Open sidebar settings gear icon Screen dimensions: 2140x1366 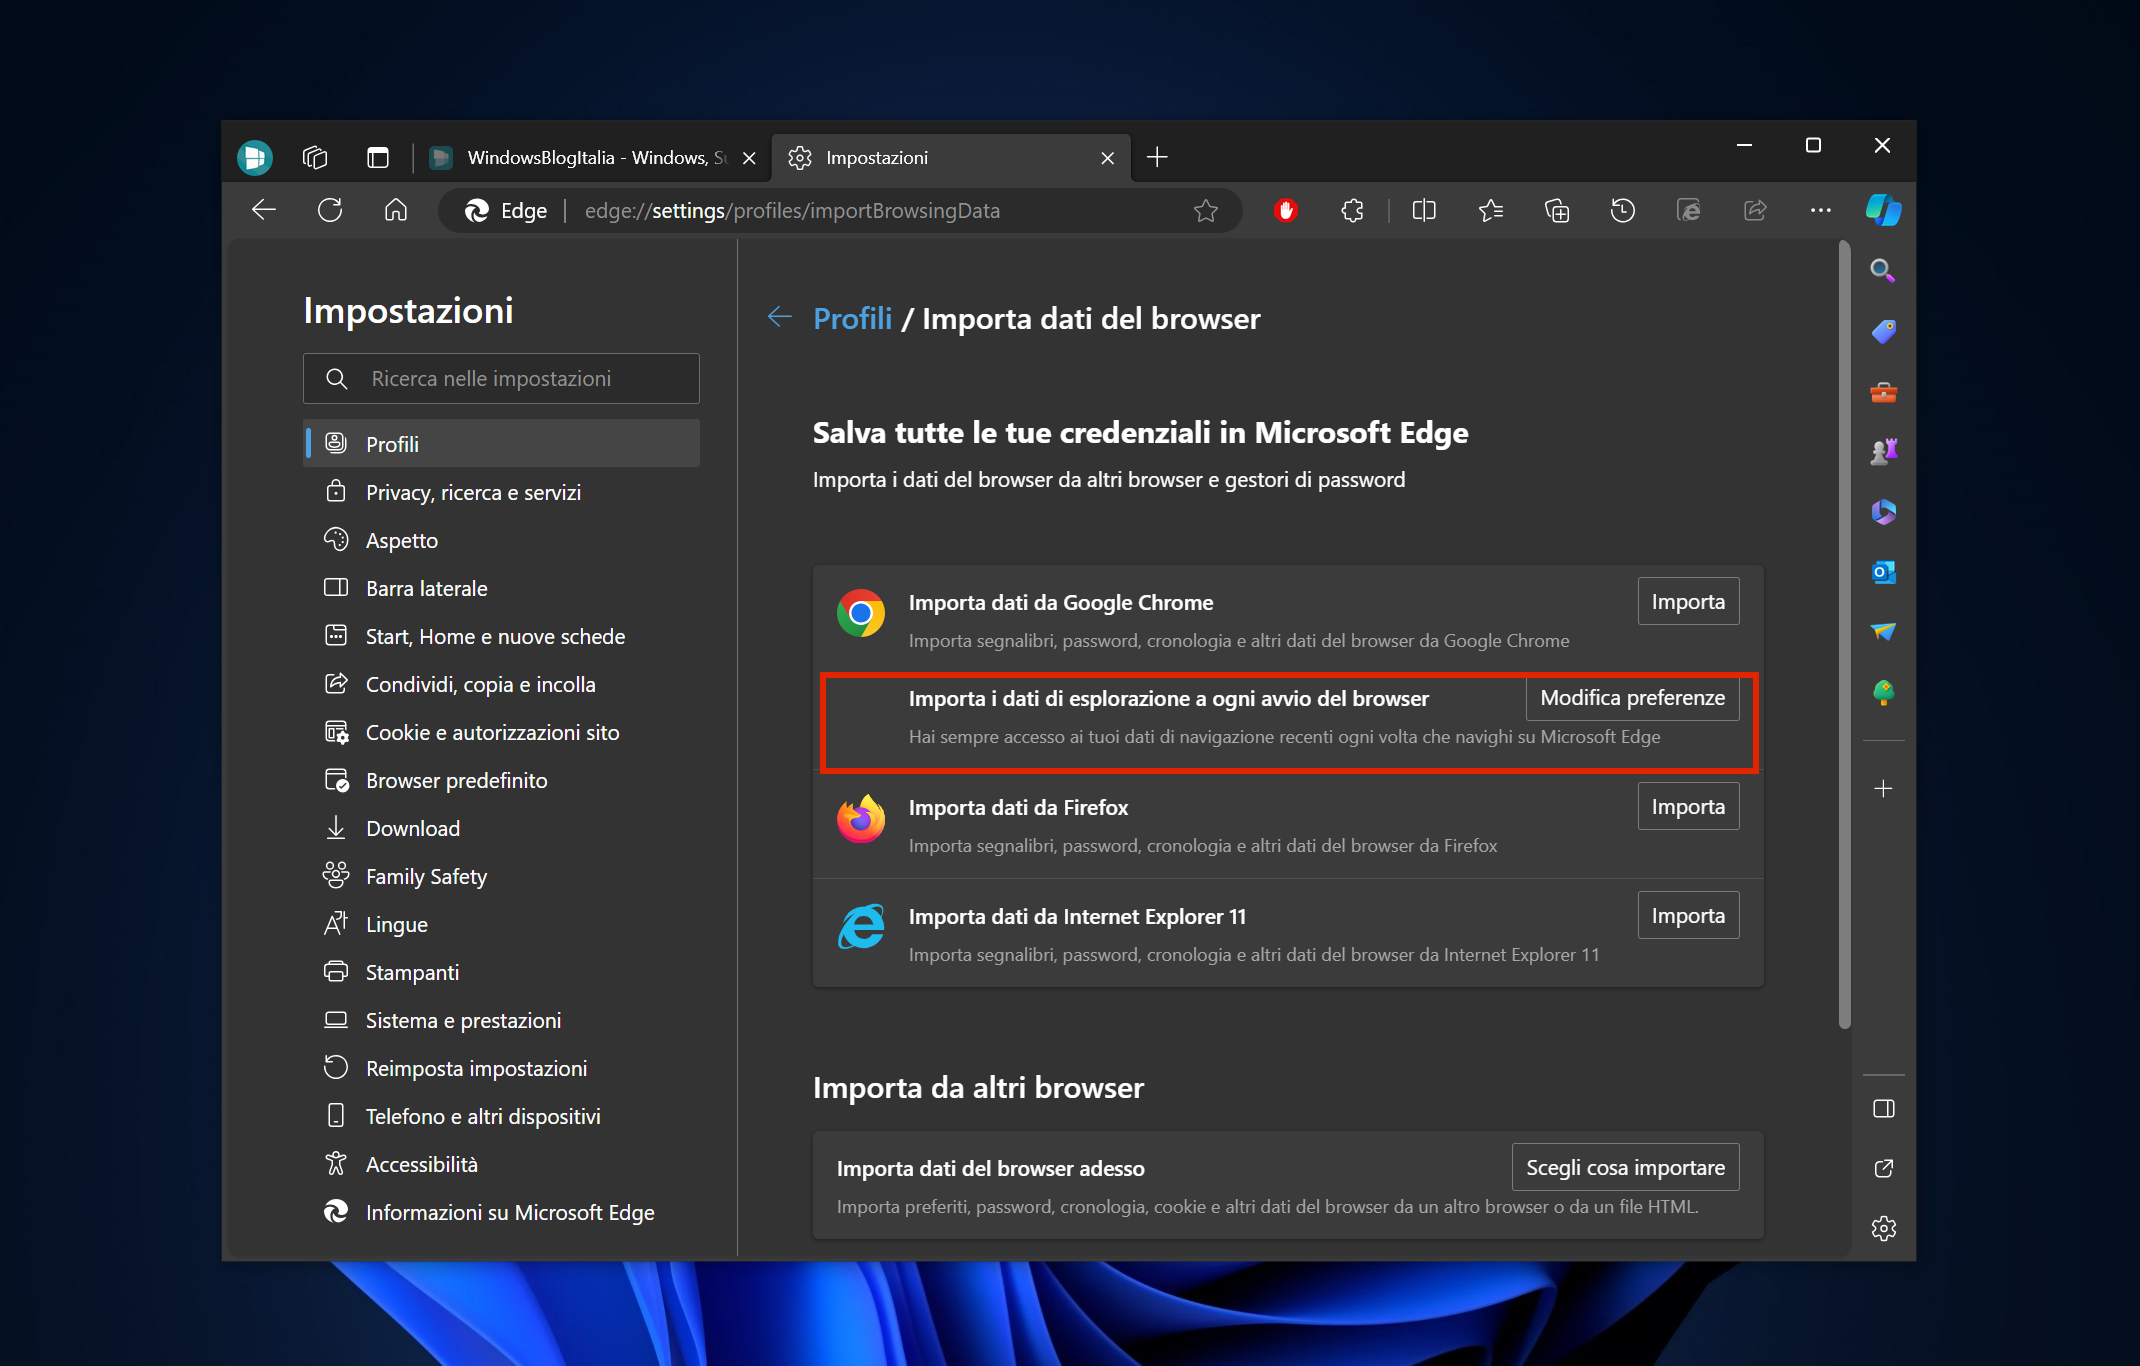(x=1884, y=1229)
